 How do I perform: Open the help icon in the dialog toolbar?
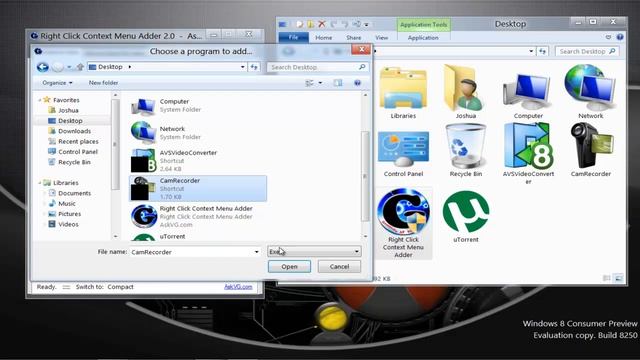[x=357, y=83]
